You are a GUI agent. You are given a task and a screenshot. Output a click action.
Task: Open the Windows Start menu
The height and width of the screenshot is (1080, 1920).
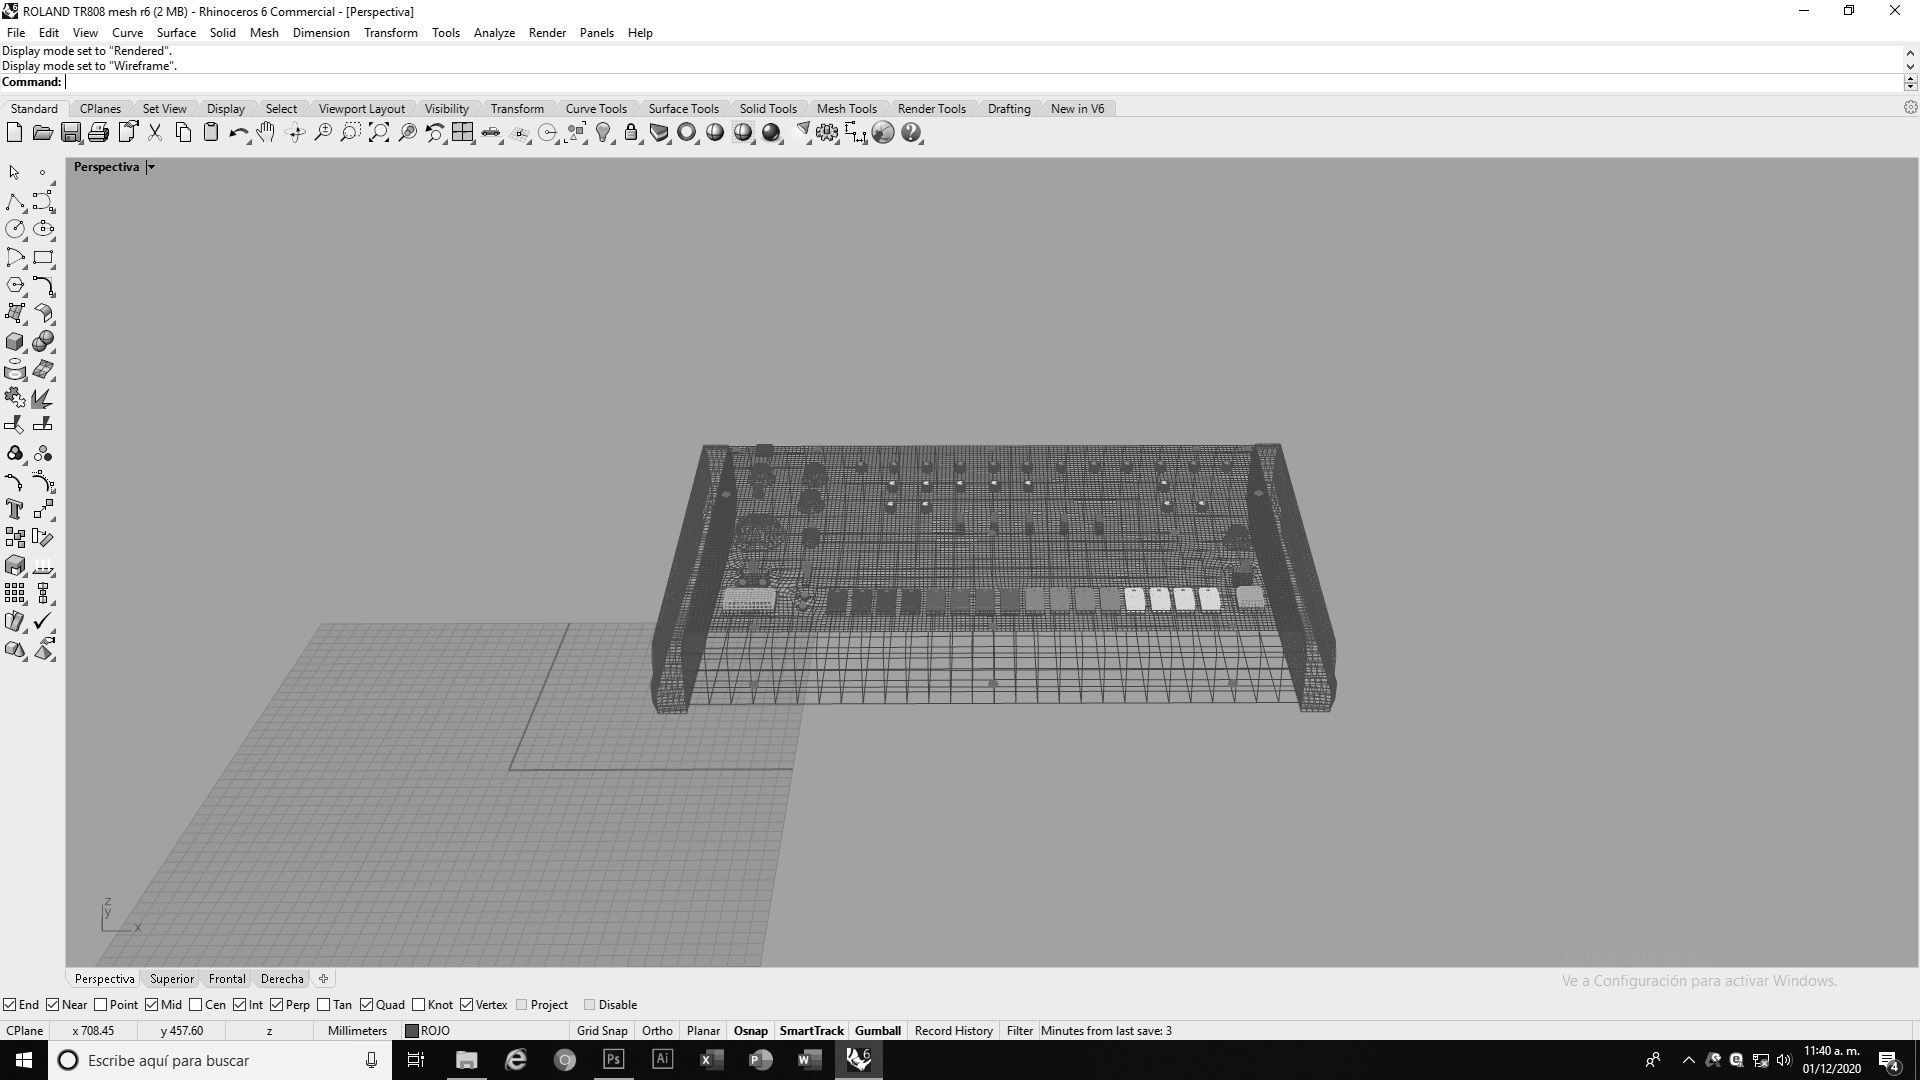pos(24,1060)
